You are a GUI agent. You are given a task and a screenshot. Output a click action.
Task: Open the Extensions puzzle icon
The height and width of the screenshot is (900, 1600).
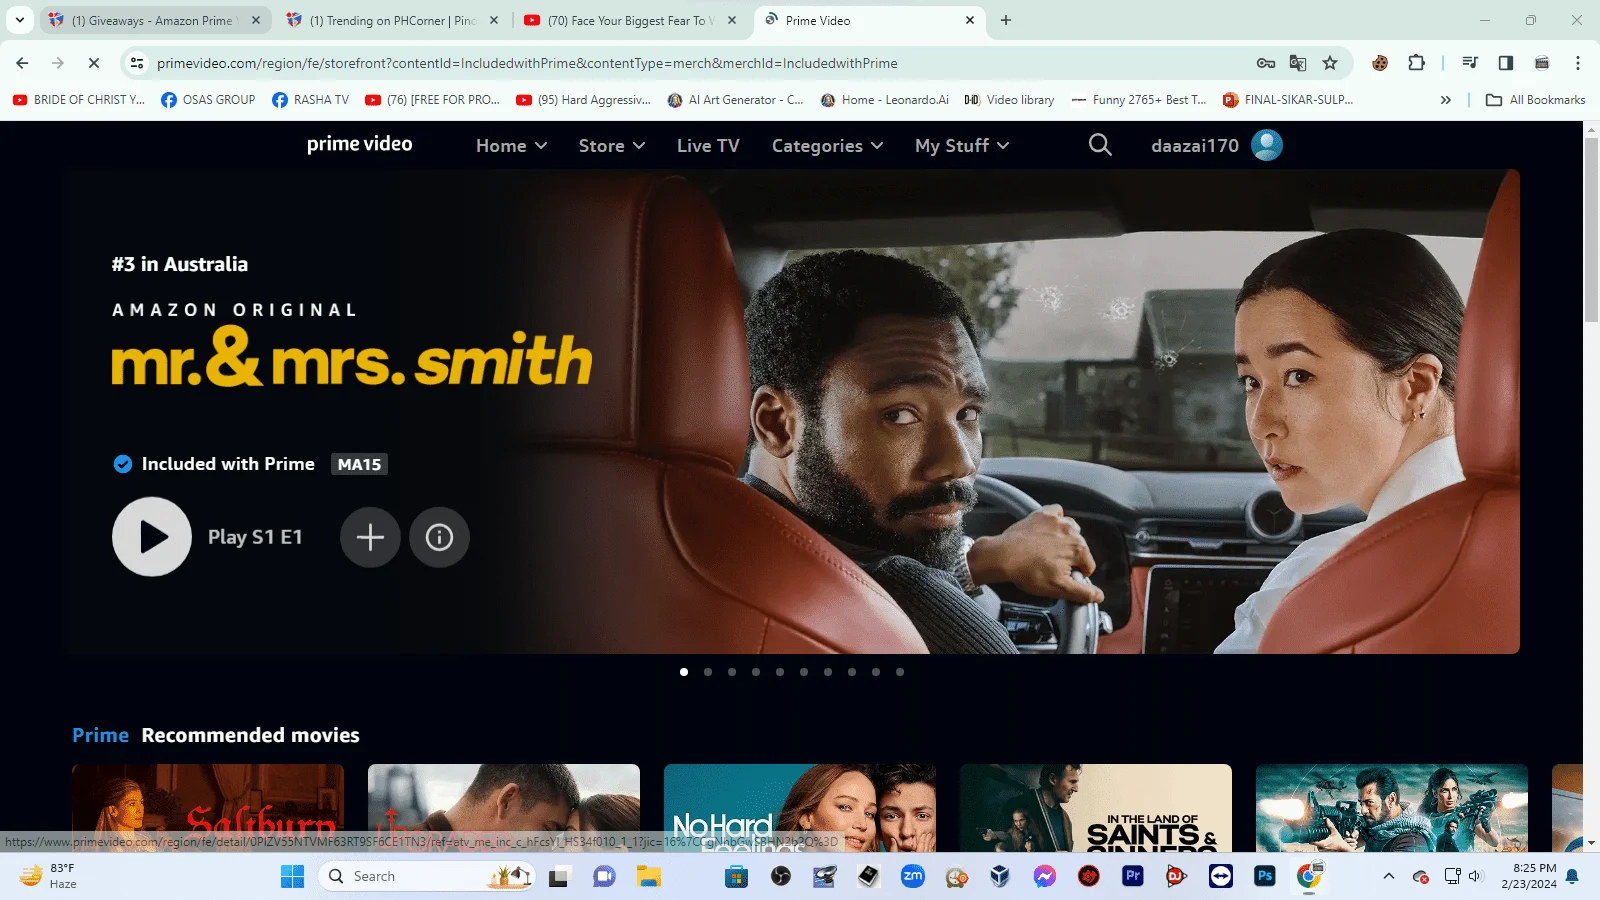point(1416,63)
